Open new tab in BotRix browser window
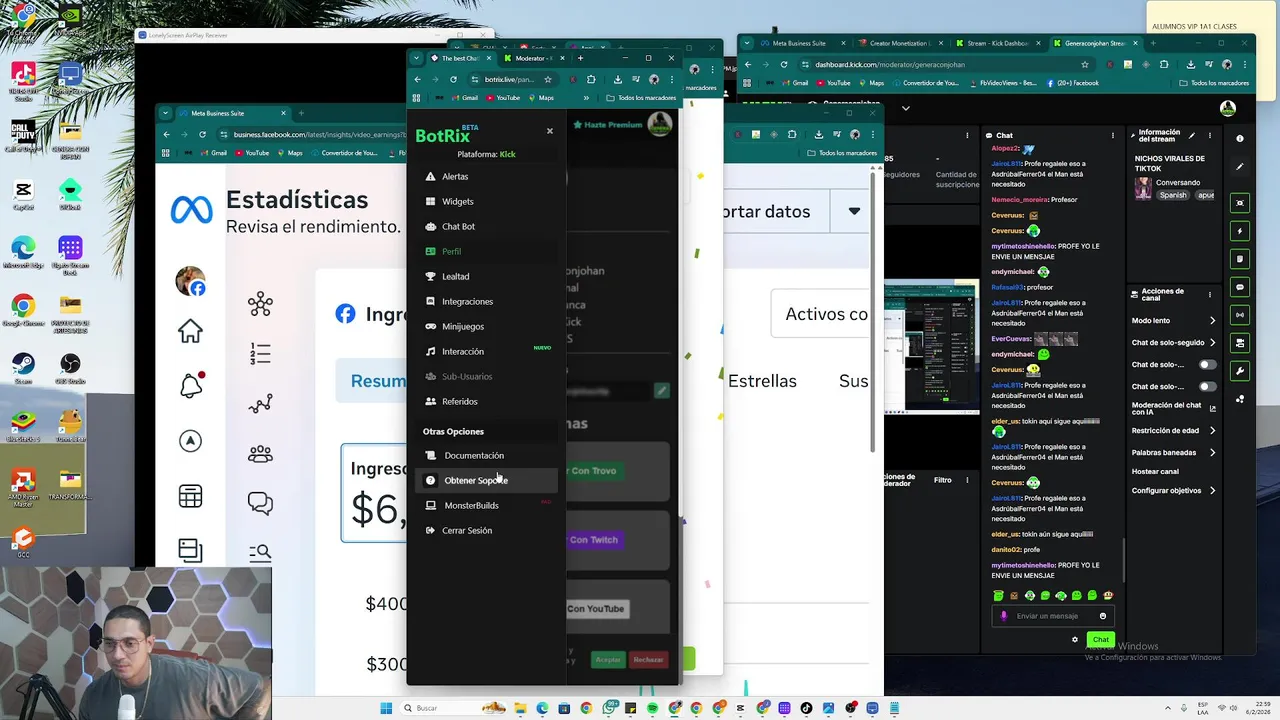 click(x=580, y=58)
